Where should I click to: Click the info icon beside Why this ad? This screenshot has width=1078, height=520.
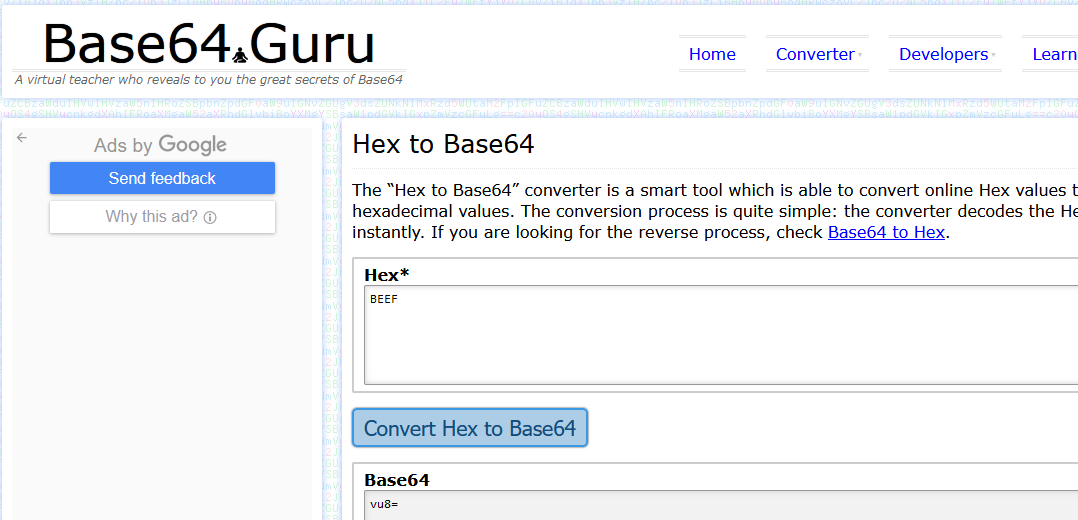pyautogui.click(x=210, y=217)
